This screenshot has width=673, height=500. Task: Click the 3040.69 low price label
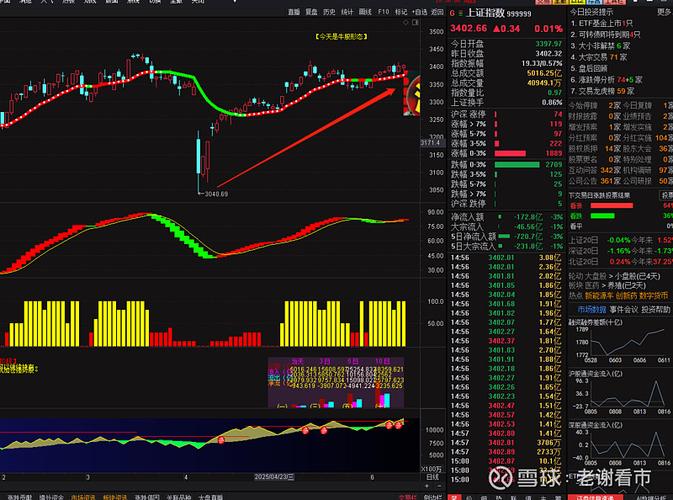point(215,194)
